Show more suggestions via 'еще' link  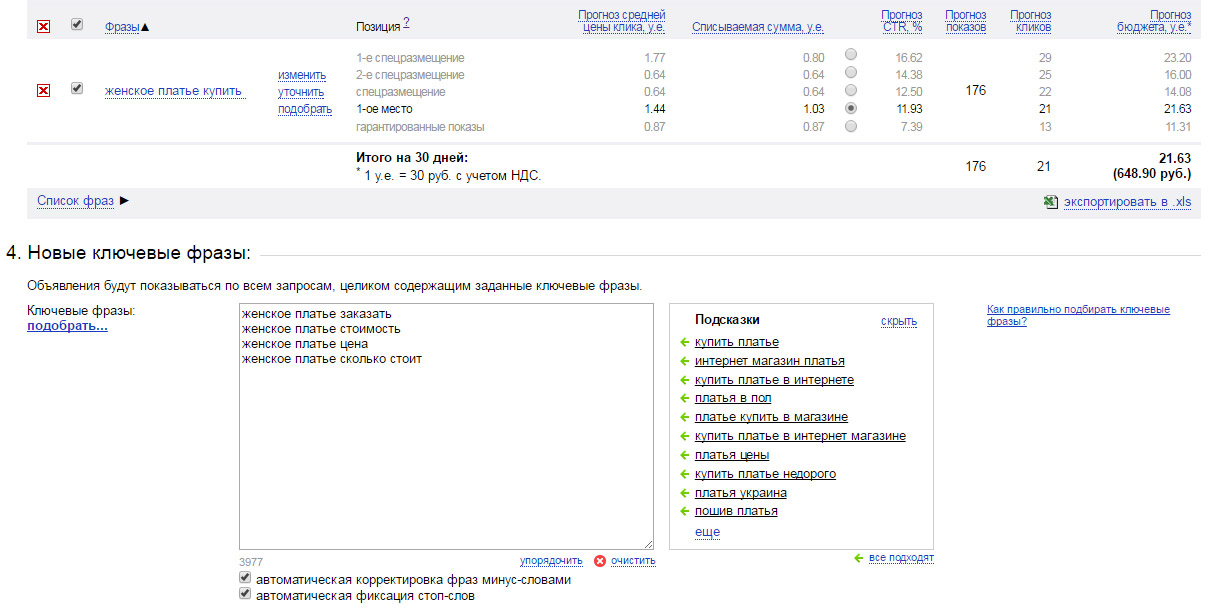point(707,532)
